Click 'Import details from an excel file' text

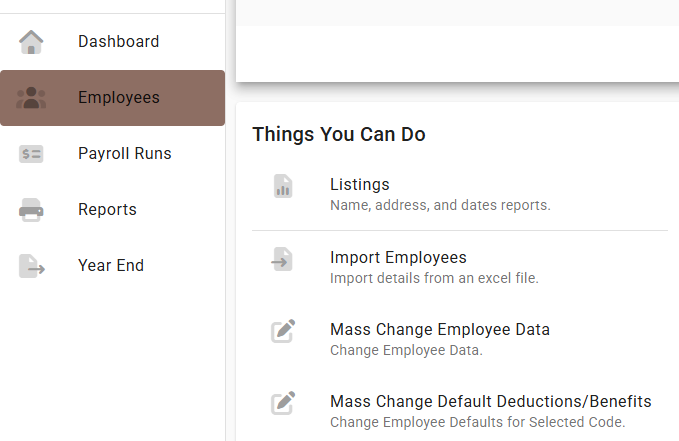click(434, 278)
